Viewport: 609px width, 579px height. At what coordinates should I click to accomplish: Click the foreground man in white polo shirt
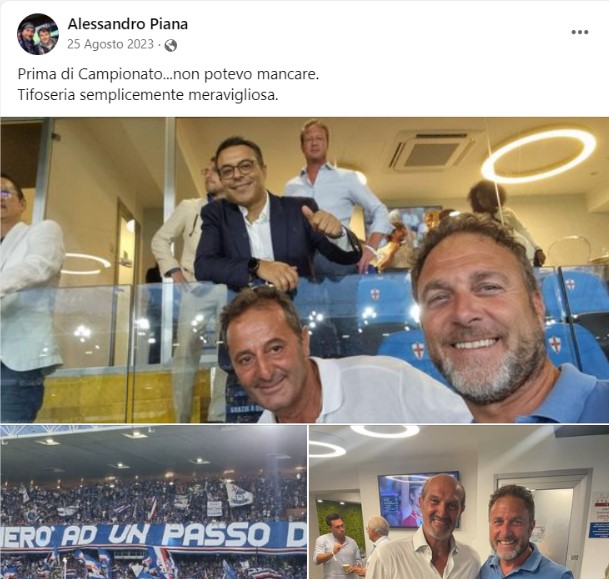click(318, 357)
